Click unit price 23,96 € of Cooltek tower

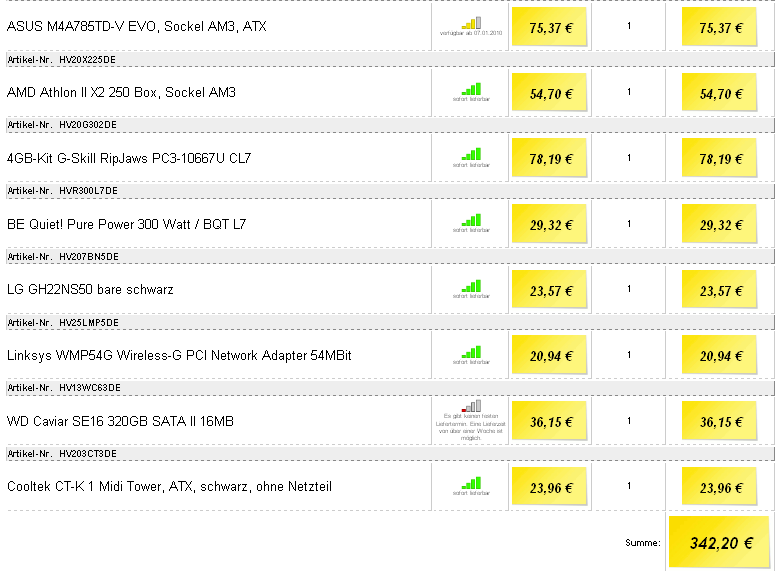549,487
